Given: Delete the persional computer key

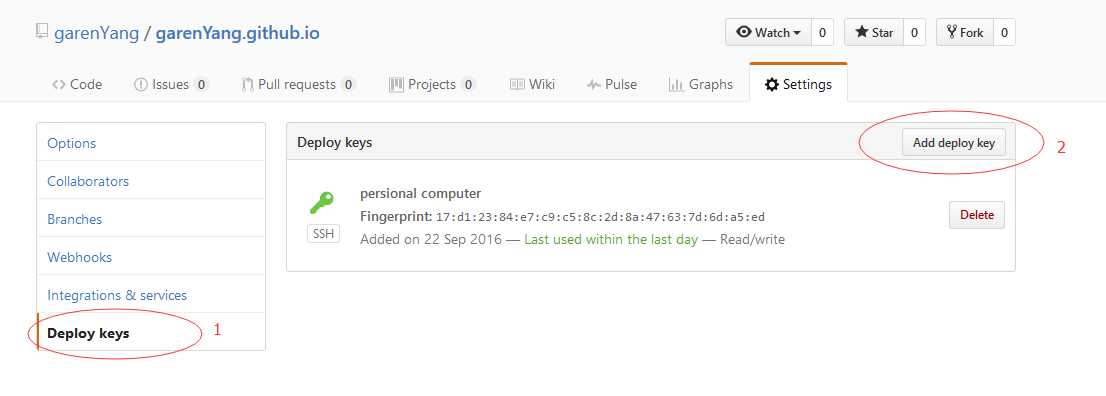Looking at the screenshot, I should 977,215.
